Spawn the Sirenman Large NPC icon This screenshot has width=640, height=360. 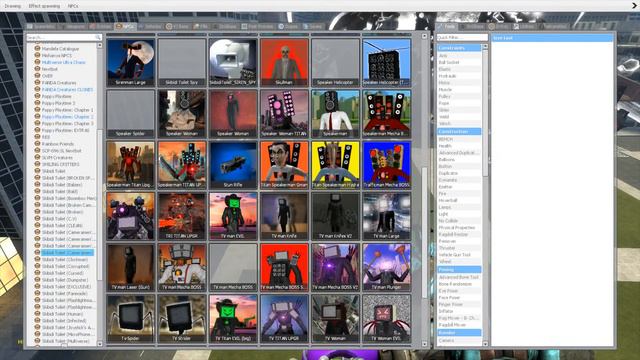(x=131, y=62)
